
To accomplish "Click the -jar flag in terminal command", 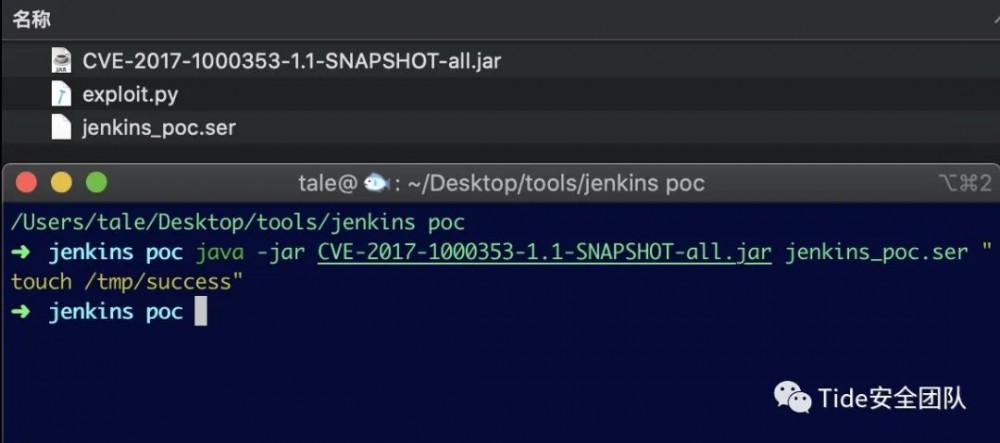I will click(x=281, y=252).
